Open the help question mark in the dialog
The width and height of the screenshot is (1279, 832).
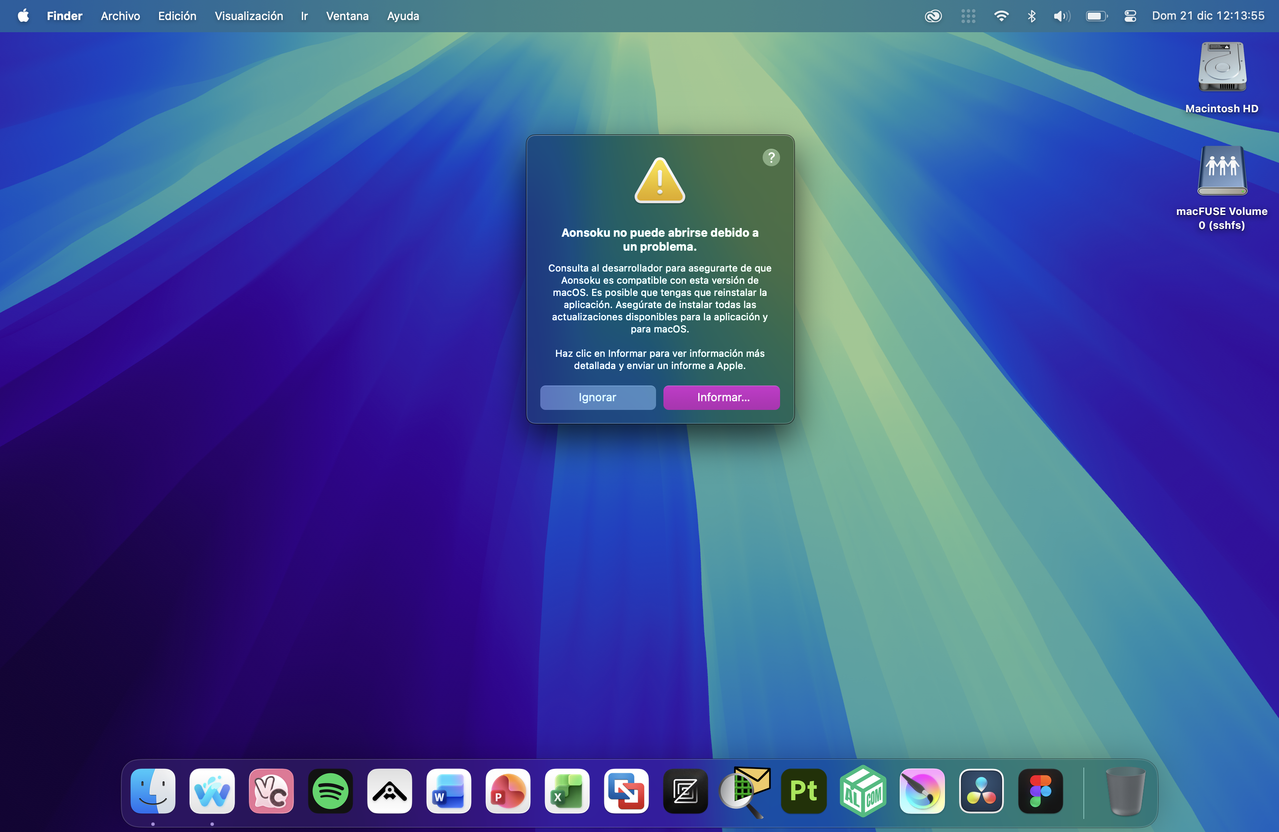[x=770, y=157]
